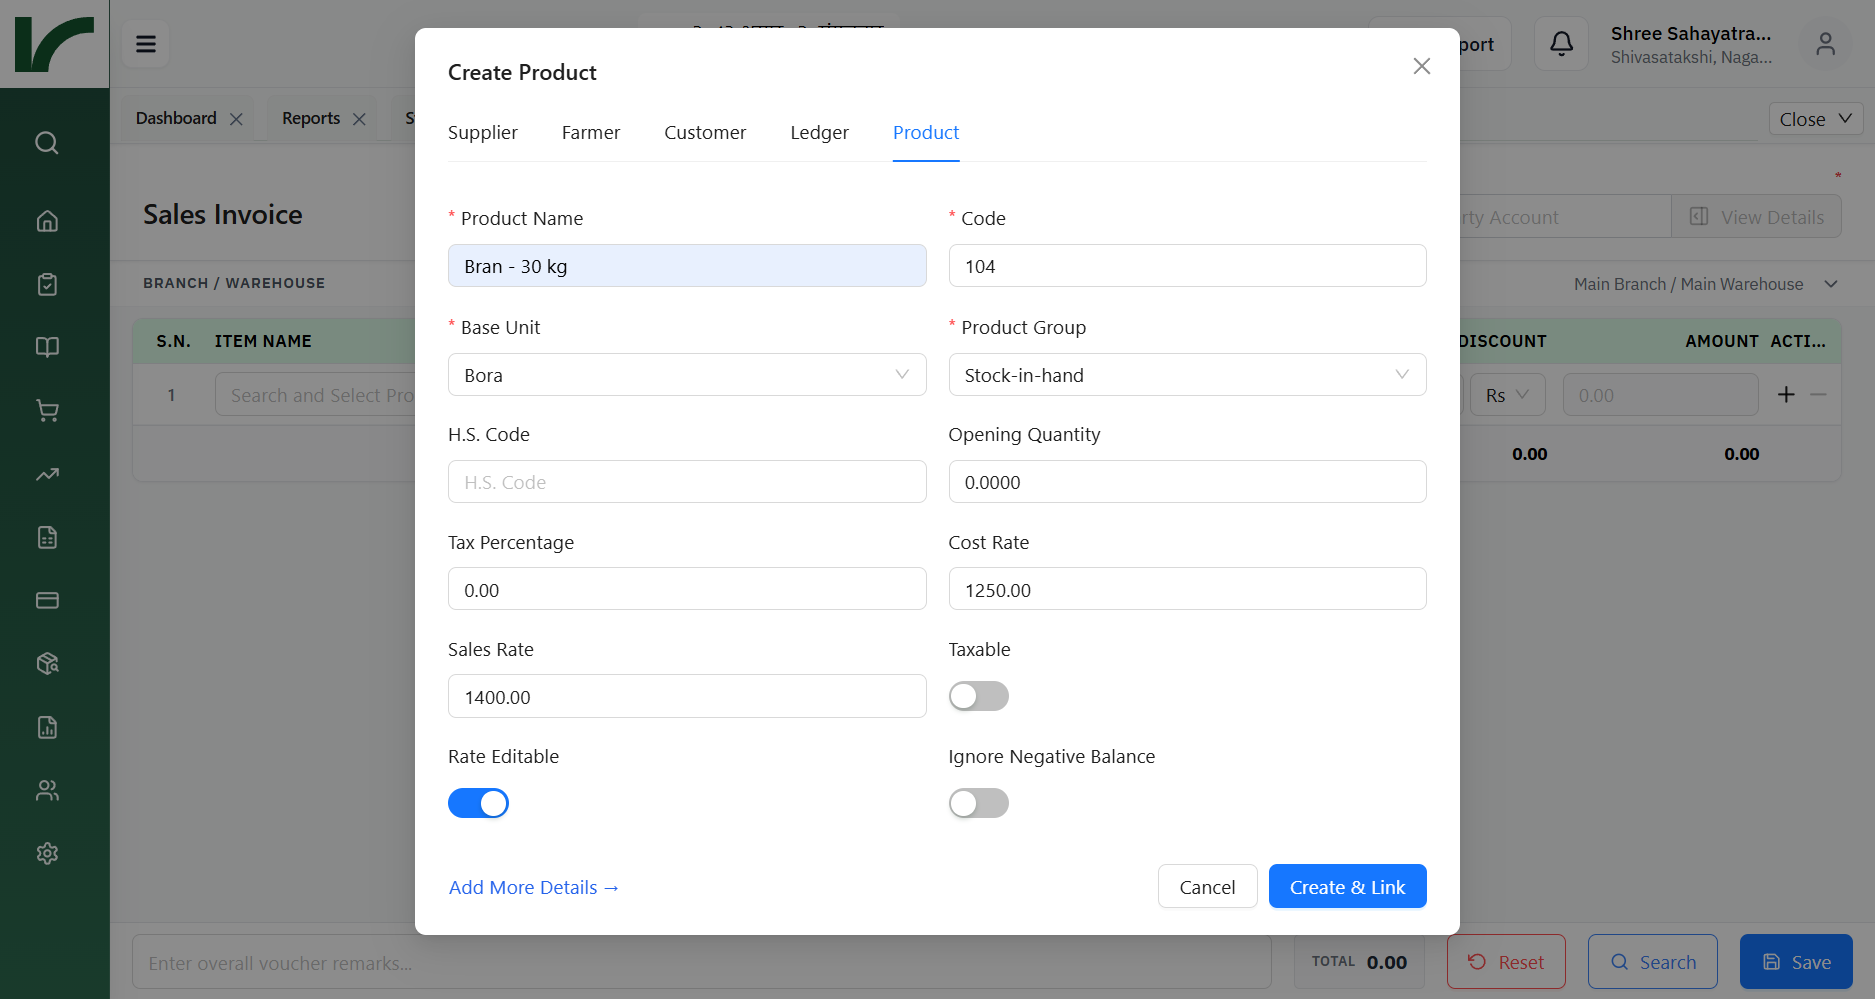Expand Main Branch / Main Warehouse selector
Viewport: 1875px width, 999px height.
[1706, 284]
